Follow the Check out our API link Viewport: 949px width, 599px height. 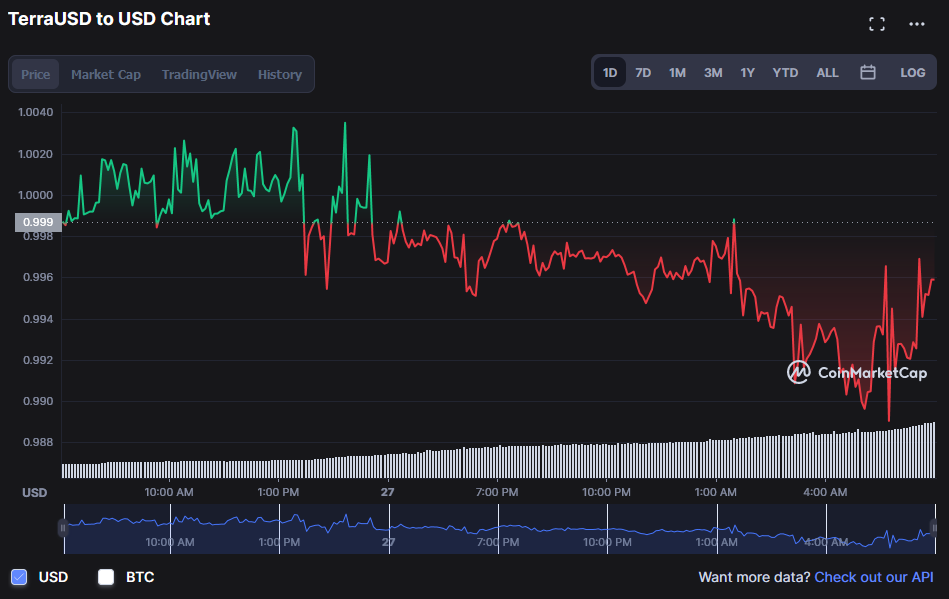click(874, 577)
